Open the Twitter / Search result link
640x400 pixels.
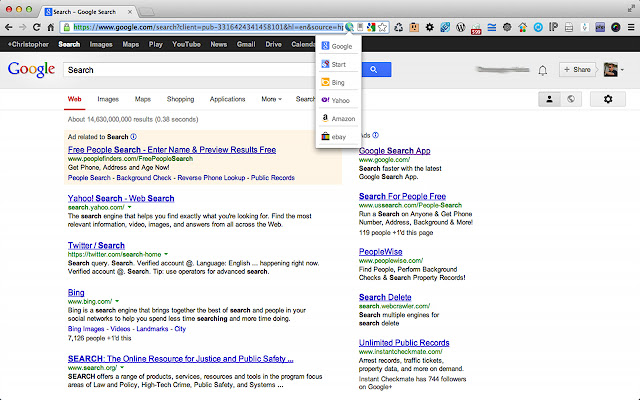pos(96,245)
